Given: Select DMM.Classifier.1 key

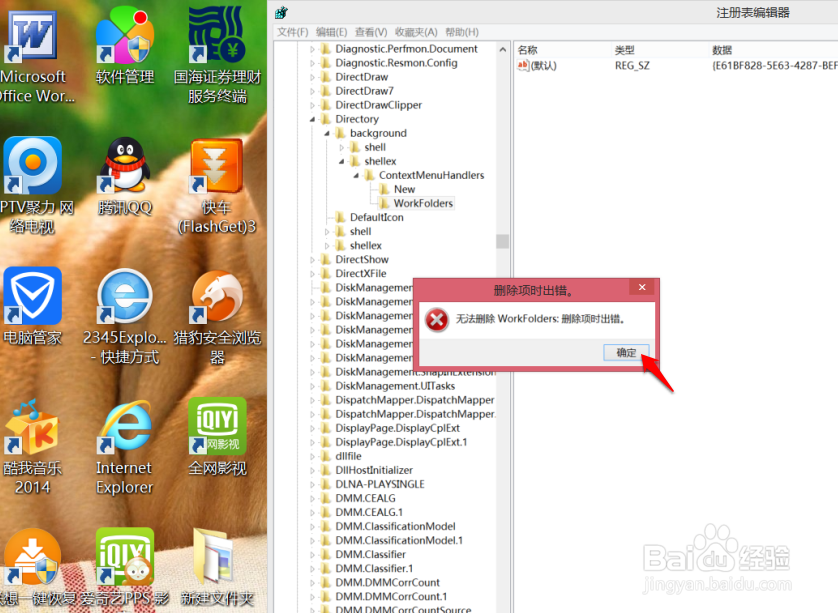Looking at the screenshot, I should coord(374,569).
